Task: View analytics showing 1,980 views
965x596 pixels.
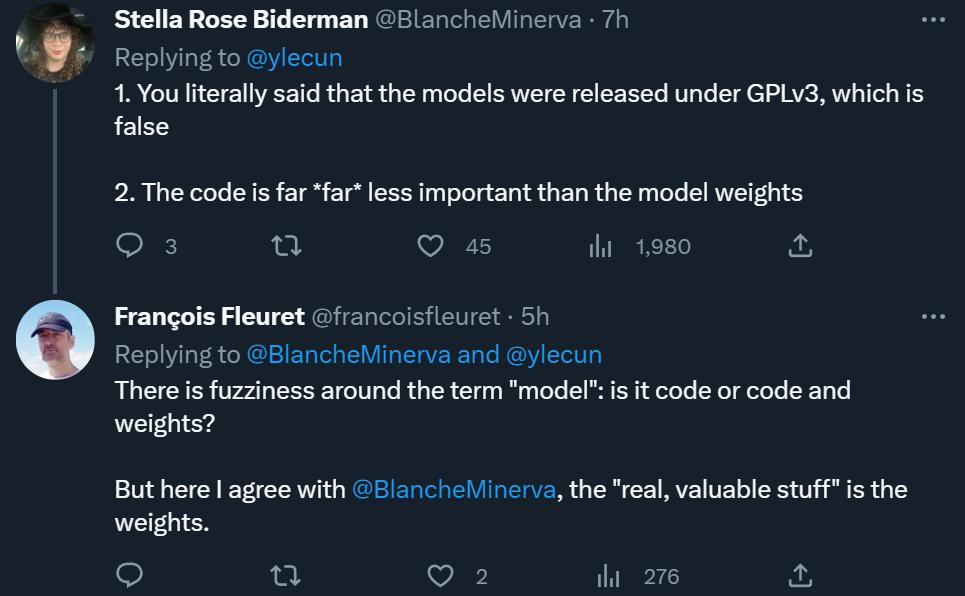Action: (600, 246)
